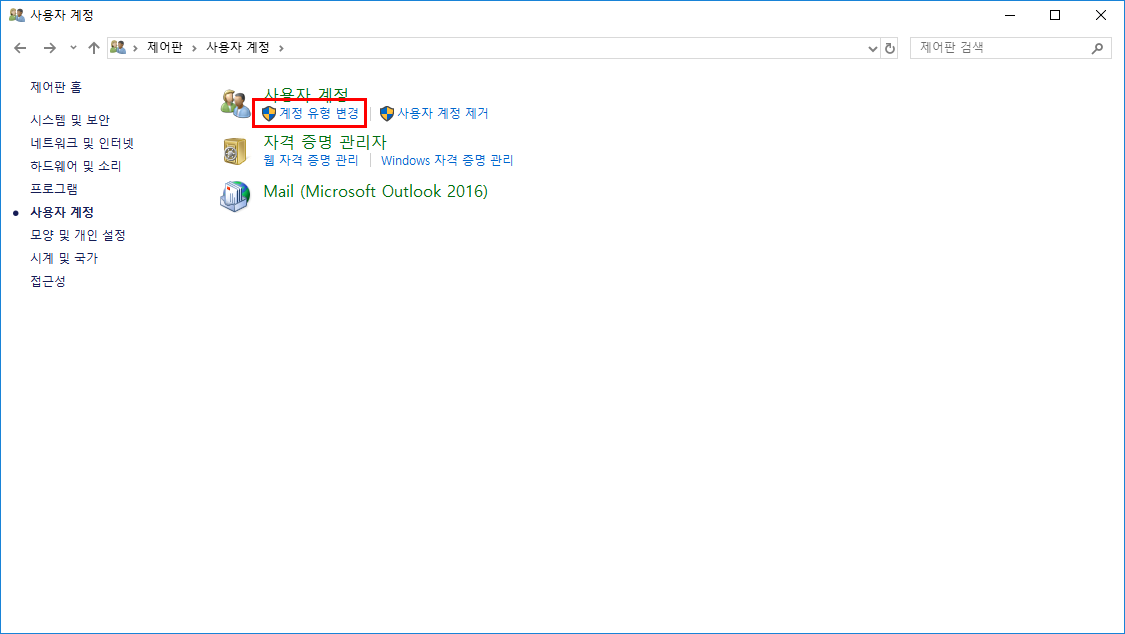Screen dimensions: 1125x634
Task: Expand the address bar history dropdown
Action: click(872, 49)
